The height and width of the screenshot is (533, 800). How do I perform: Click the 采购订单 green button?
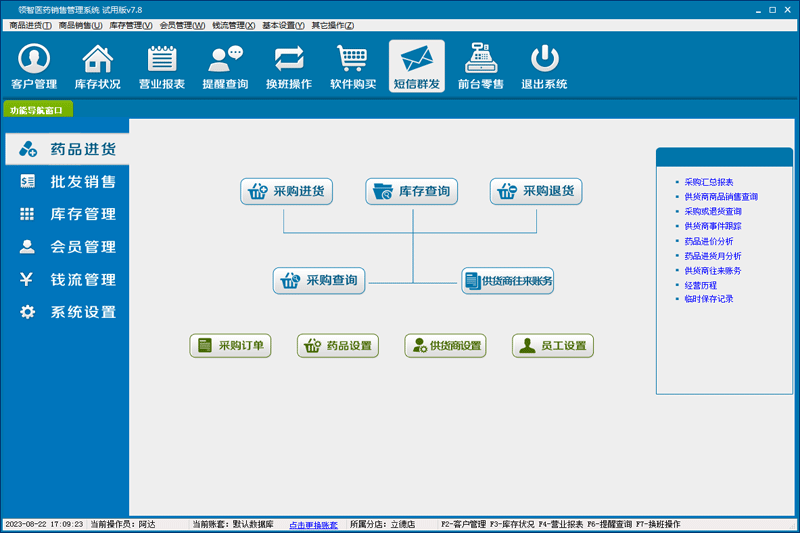pos(230,346)
